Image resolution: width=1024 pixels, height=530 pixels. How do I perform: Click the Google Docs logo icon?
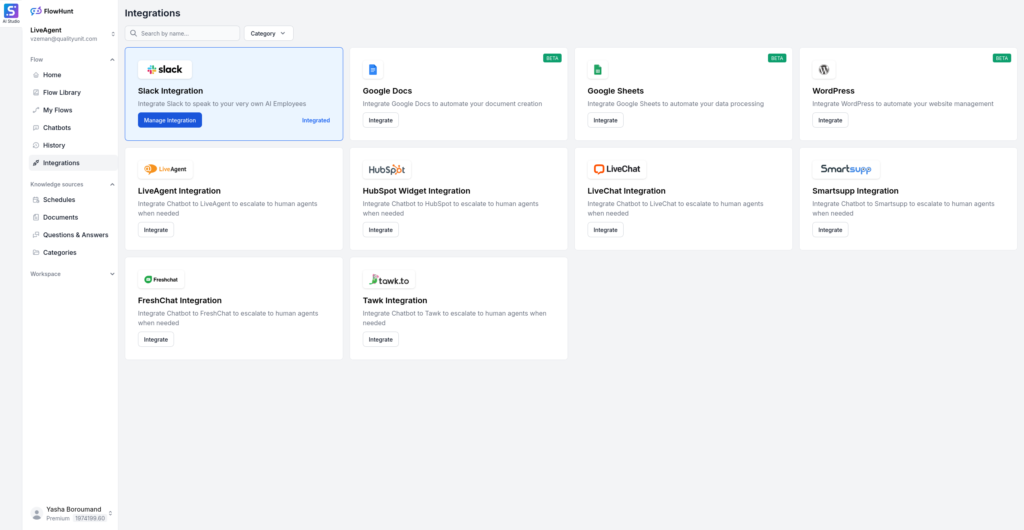tap(373, 70)
